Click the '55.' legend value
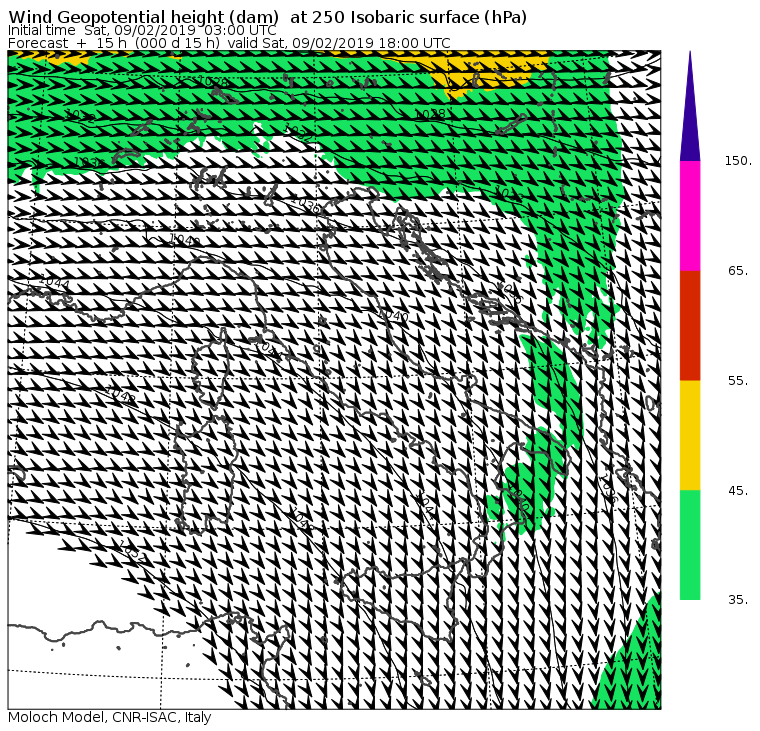760x731 pixels. (738, 381)
